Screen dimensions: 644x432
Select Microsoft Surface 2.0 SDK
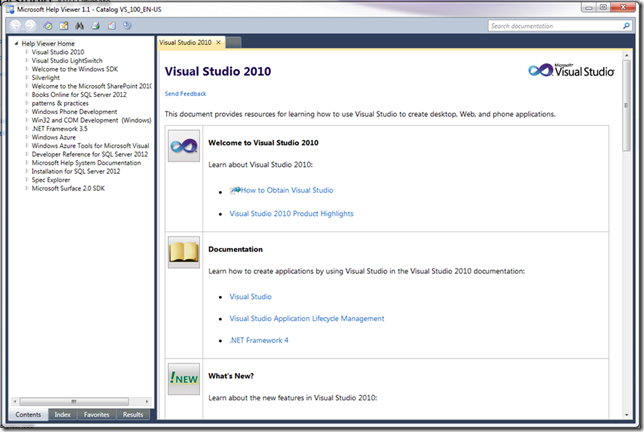[68, 188]
